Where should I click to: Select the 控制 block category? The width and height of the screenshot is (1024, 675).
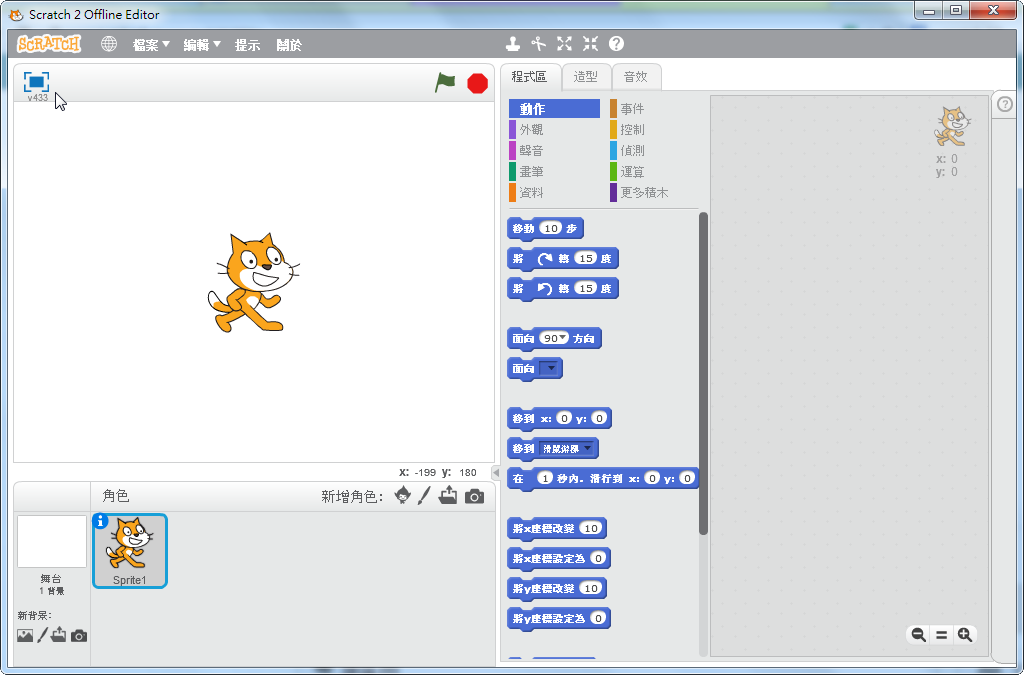[x=654, y=129]
